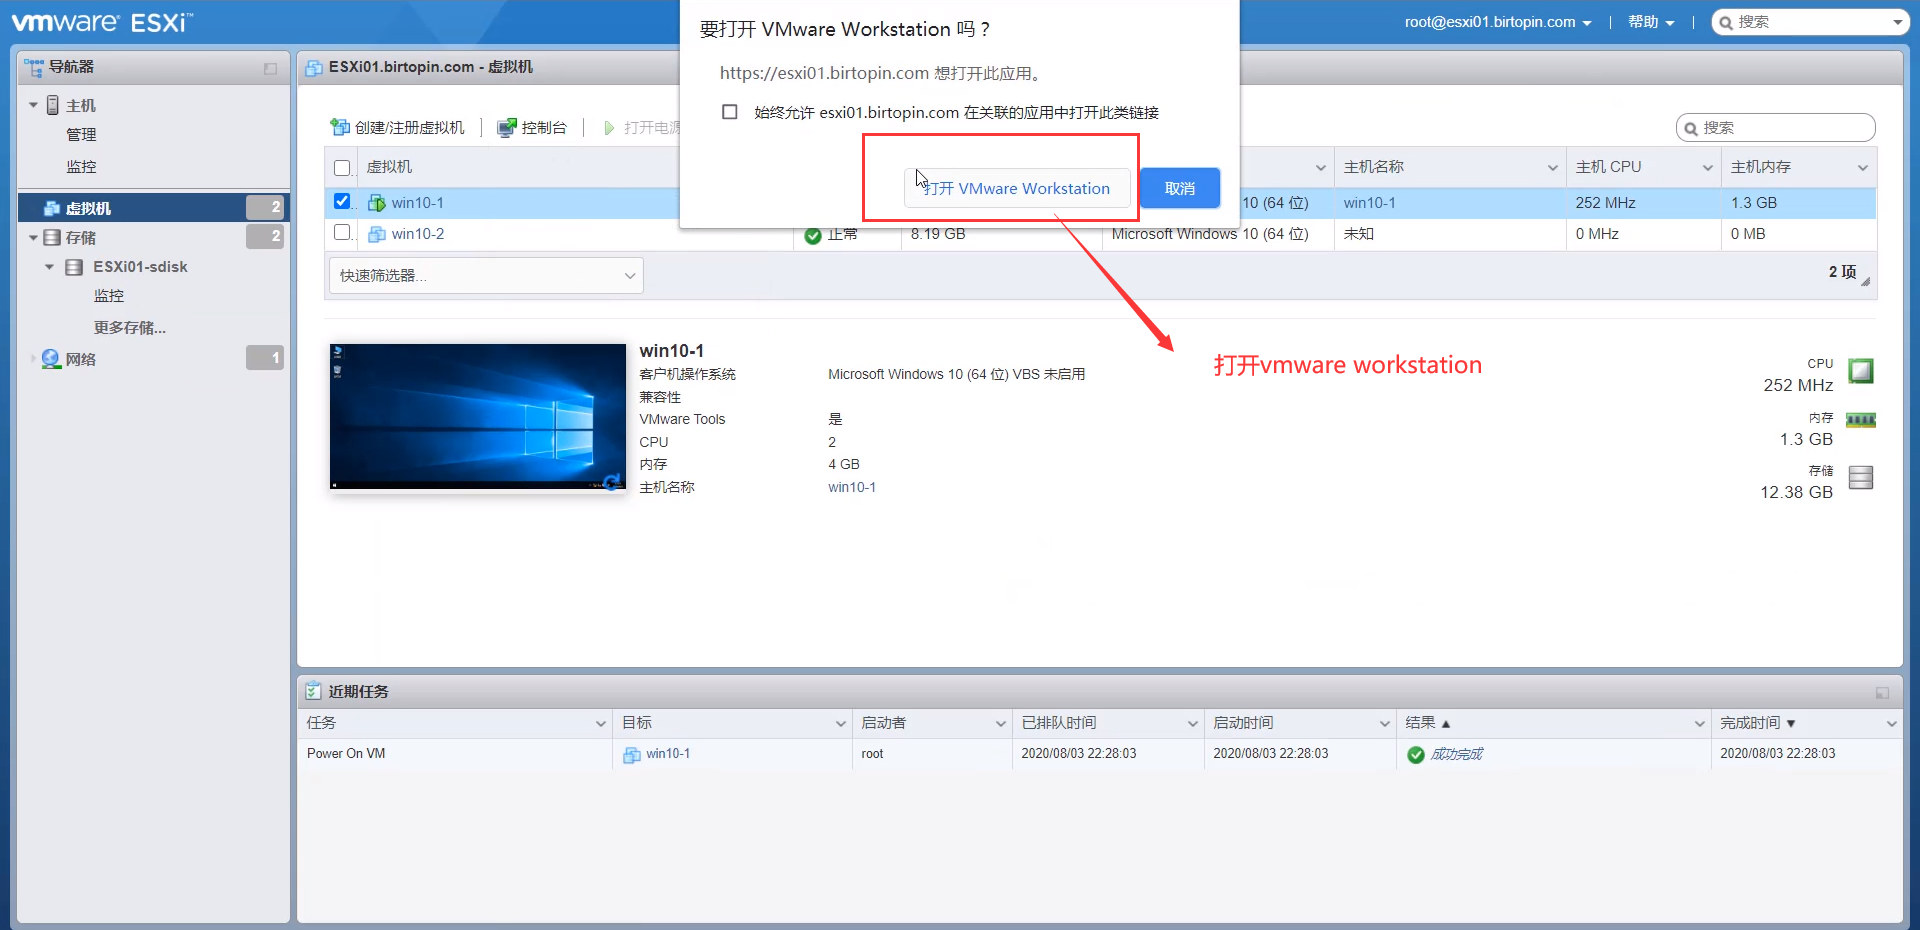Click the network globe icon

(x=51, y=359)
